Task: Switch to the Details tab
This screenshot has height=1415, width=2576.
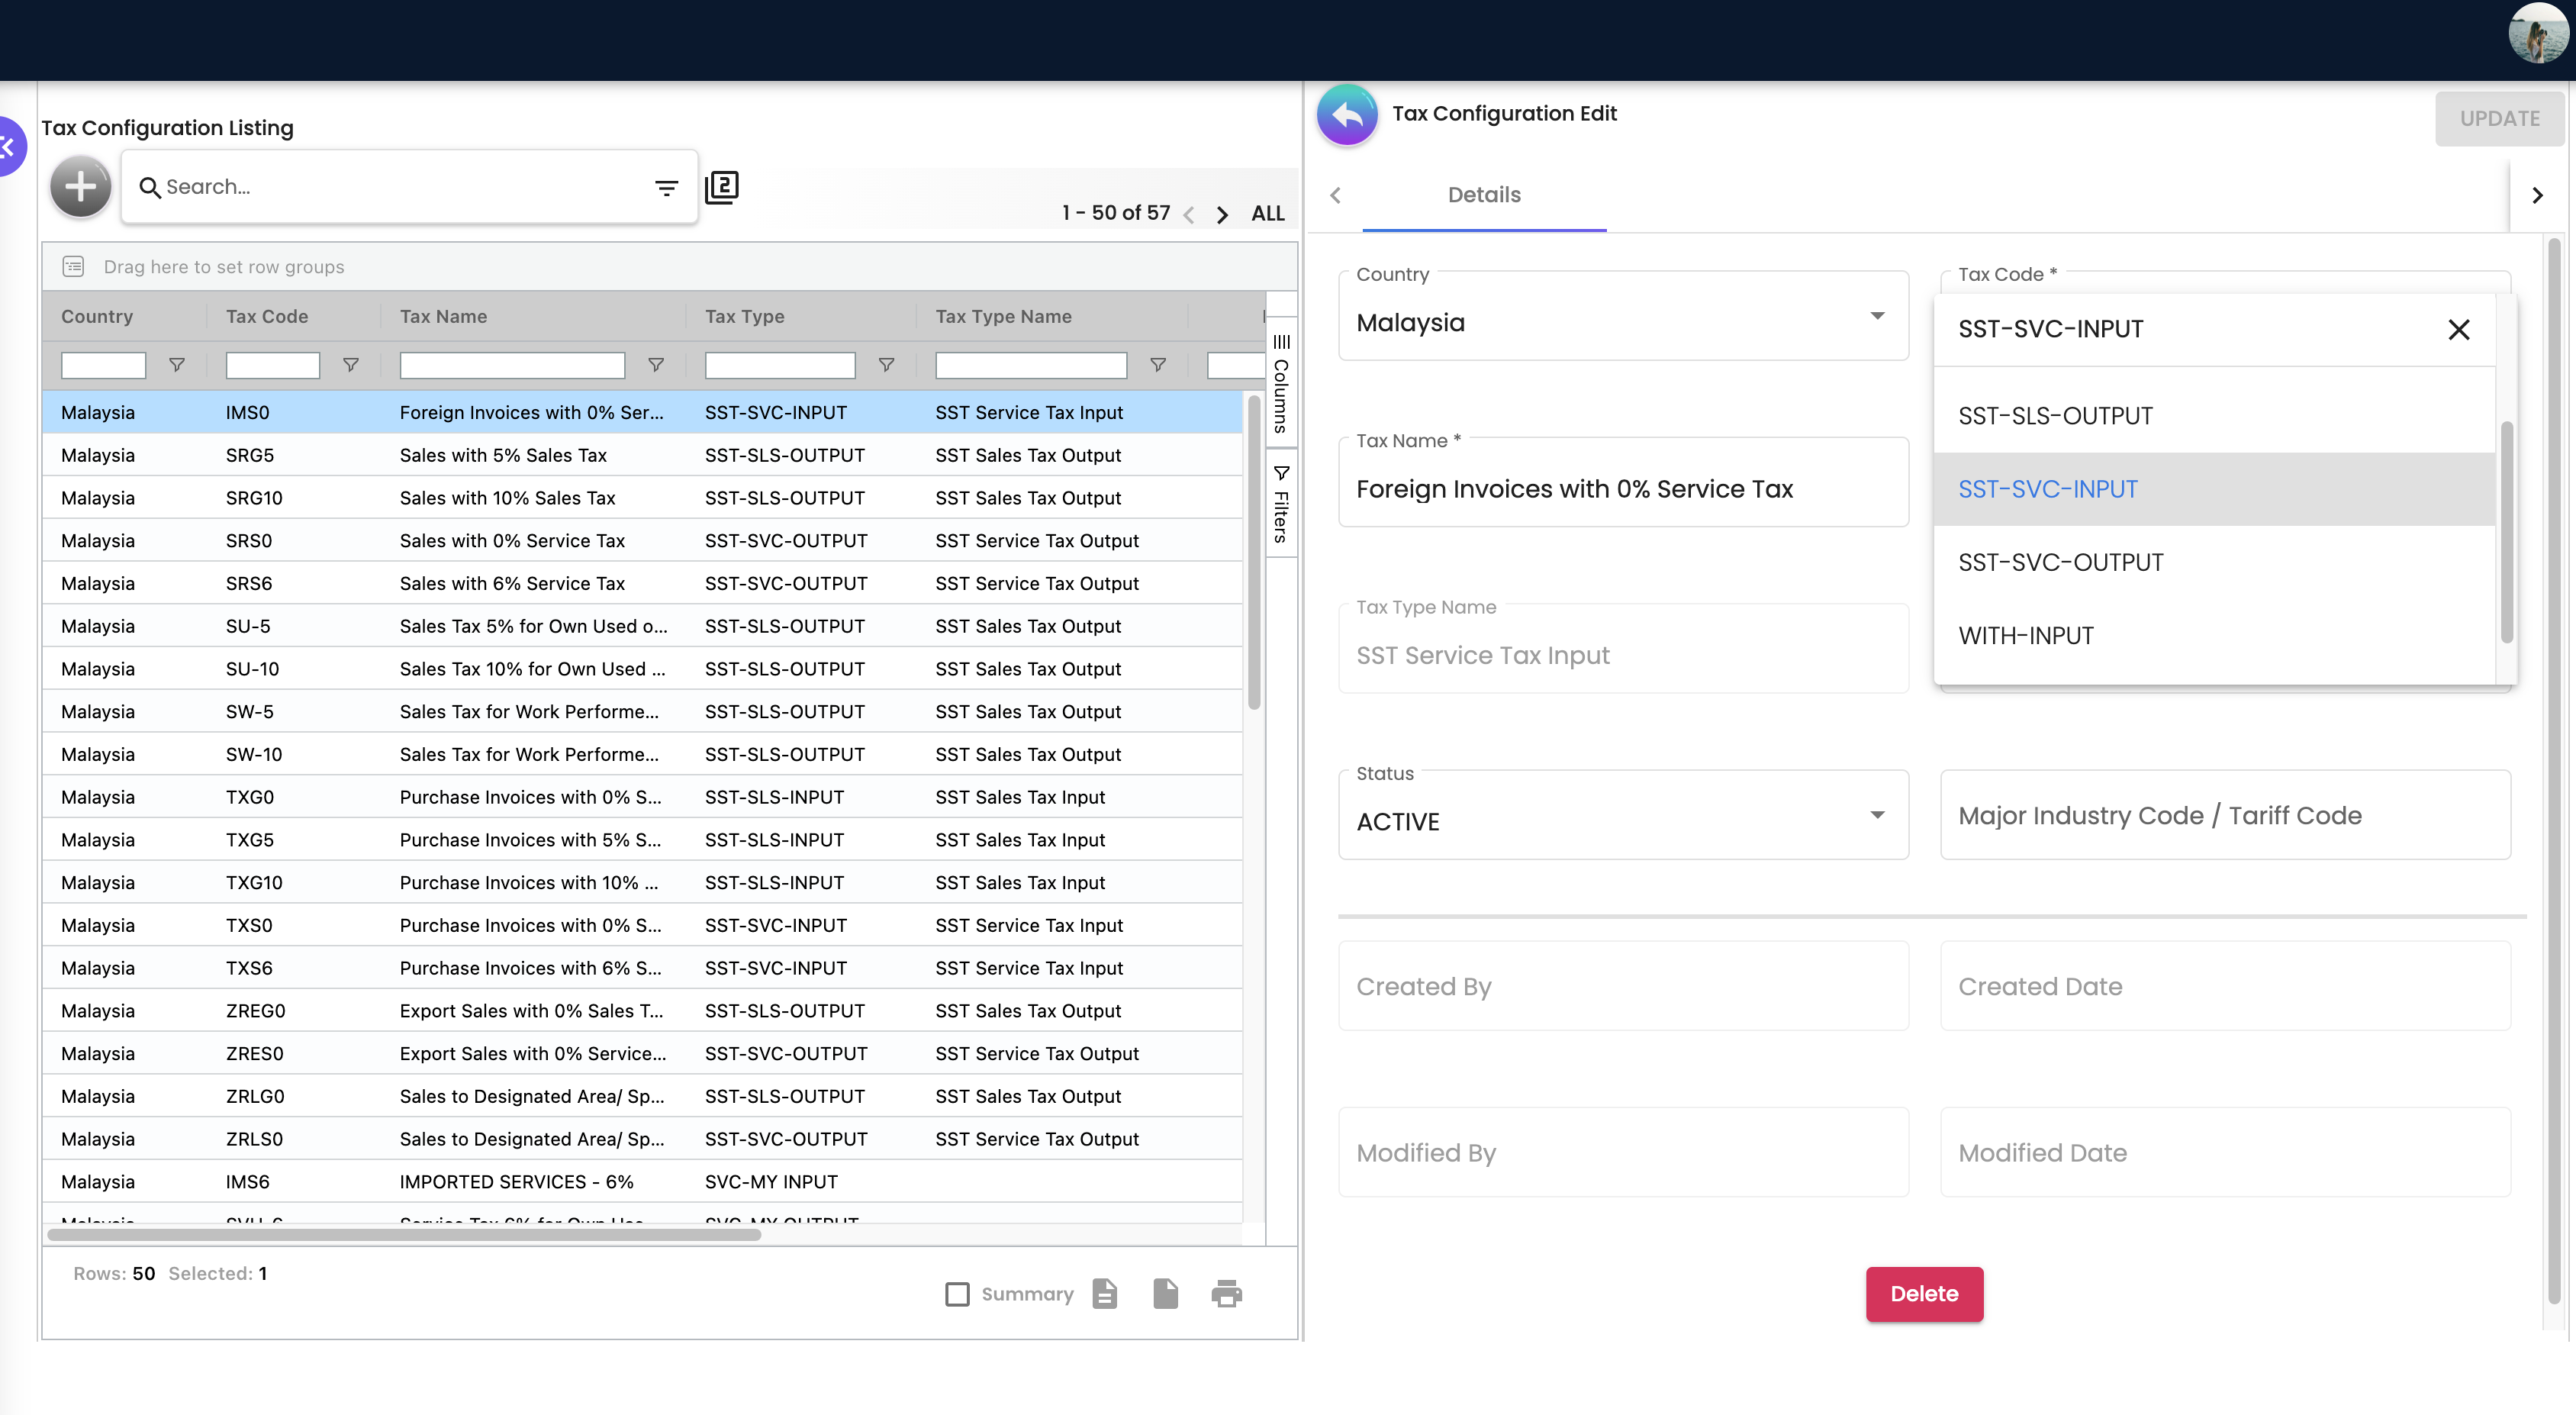Action: pyautogui.click(x=1483, y=195)
